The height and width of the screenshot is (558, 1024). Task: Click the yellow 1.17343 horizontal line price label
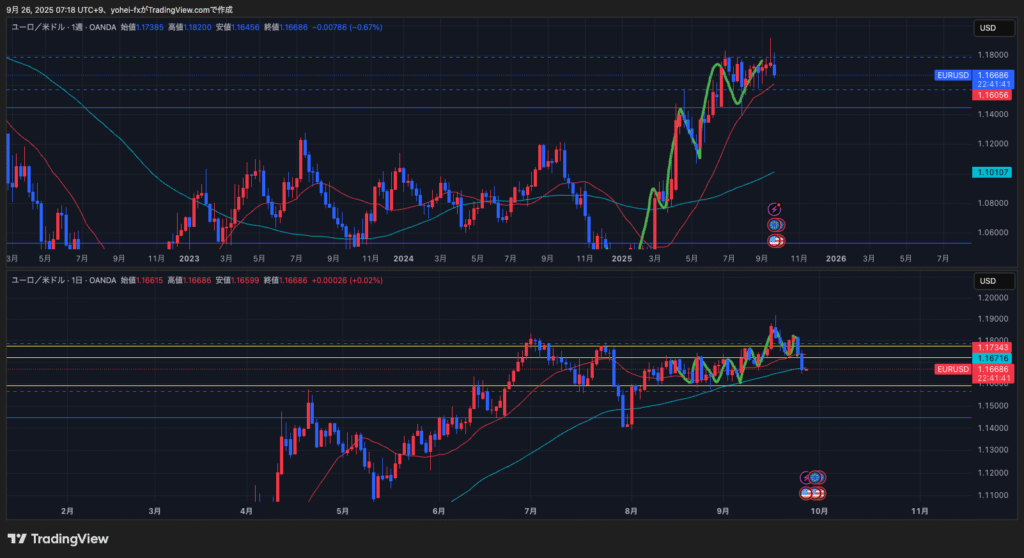992,347
